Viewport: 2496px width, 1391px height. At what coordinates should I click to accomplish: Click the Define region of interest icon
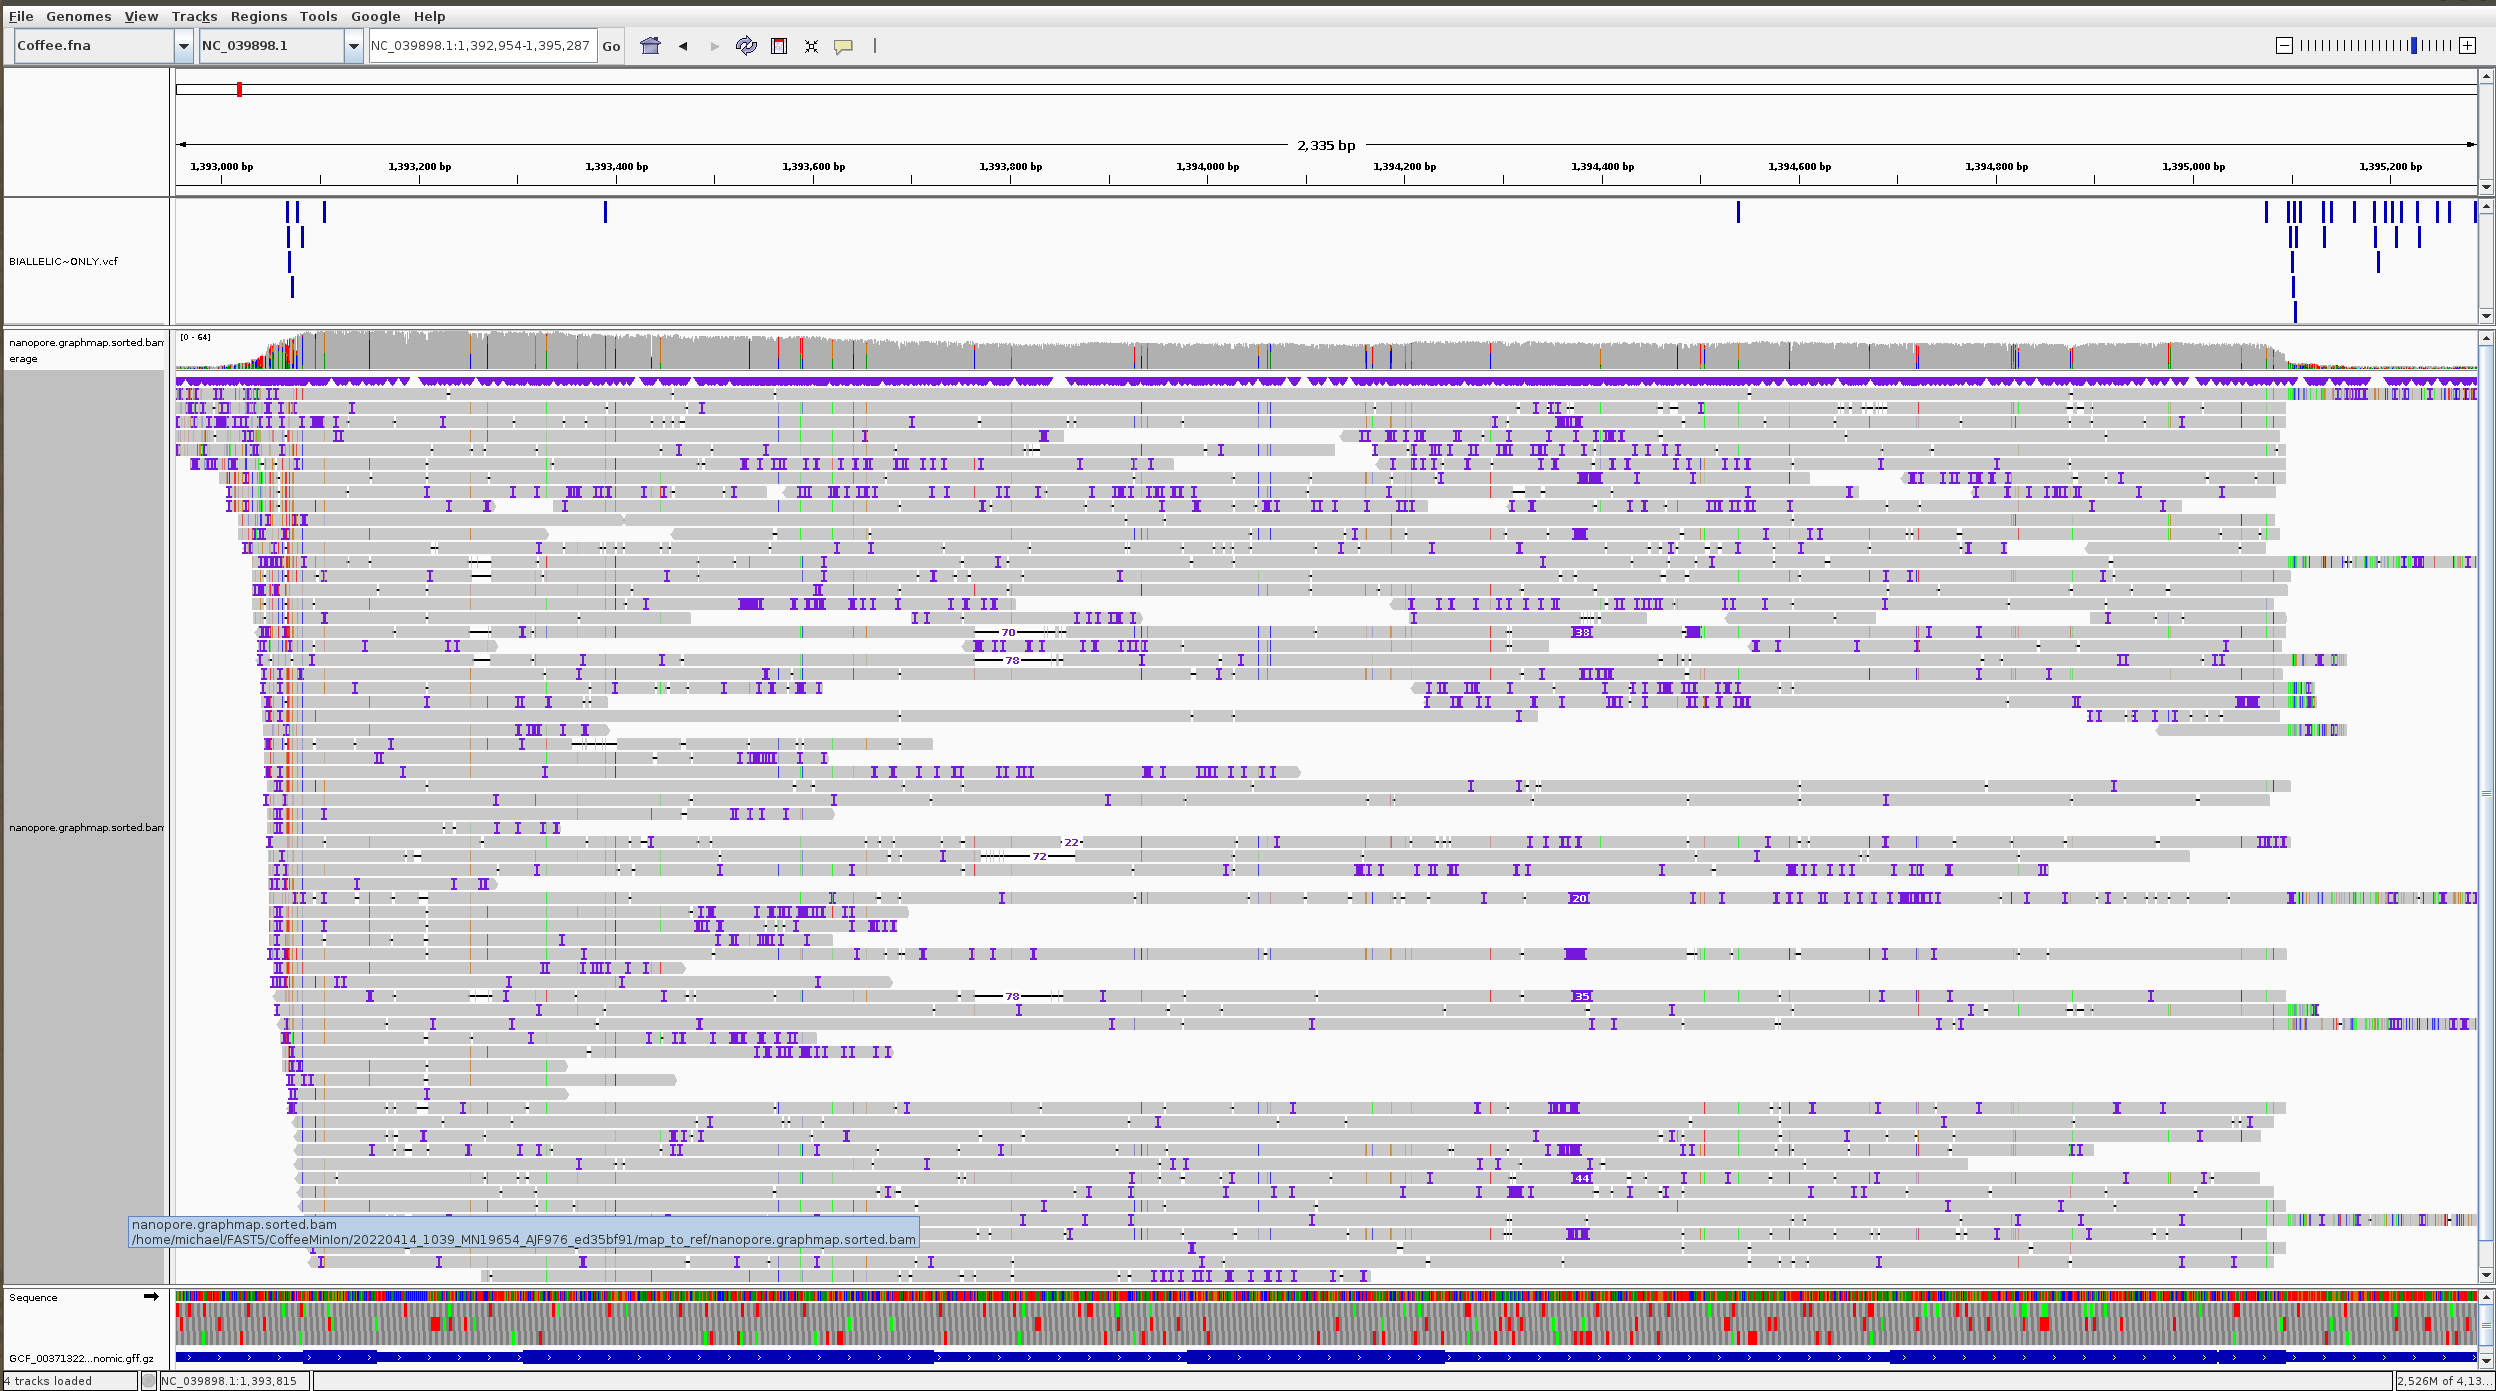click(779, 46)
